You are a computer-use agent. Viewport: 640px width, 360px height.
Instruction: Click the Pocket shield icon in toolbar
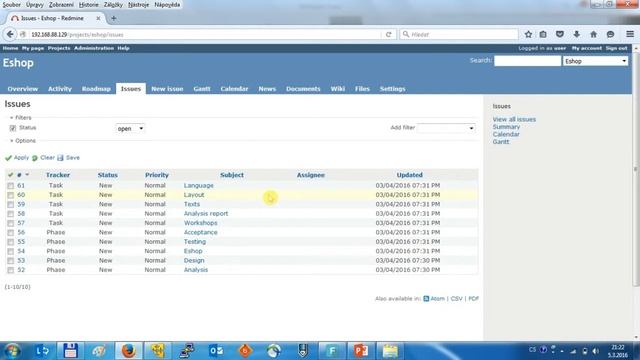pos(560,34)
